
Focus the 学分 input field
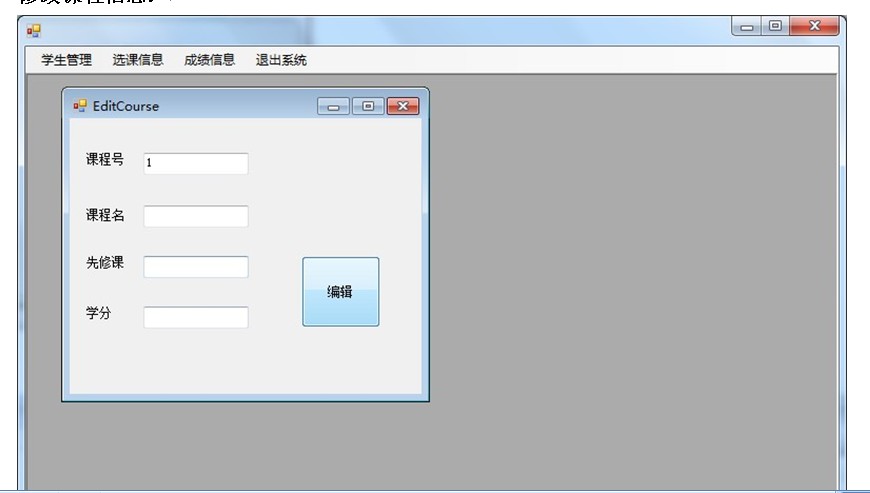[x=196, y=317]
